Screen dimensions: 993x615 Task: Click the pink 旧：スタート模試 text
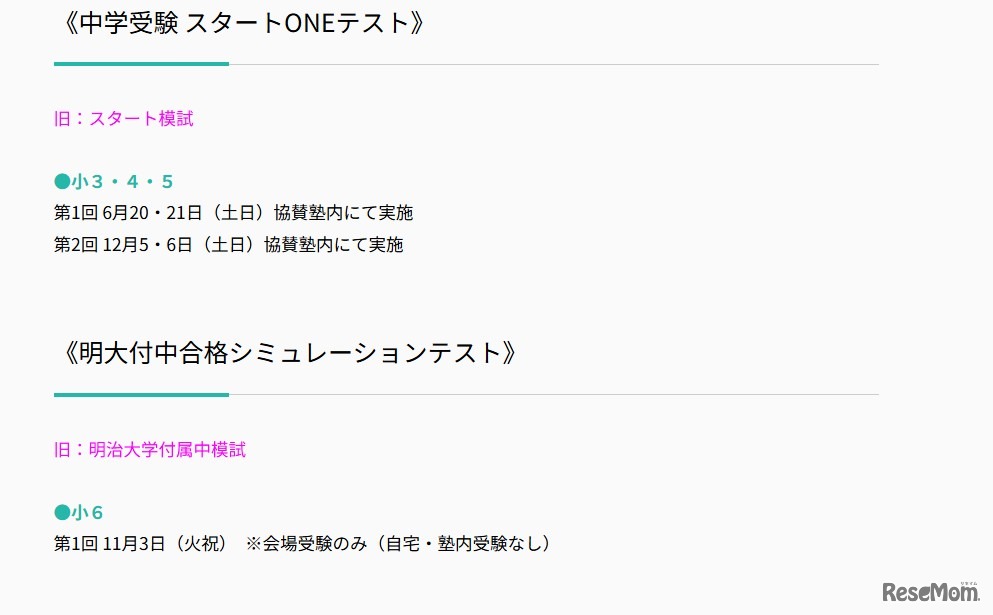(124, 118)
